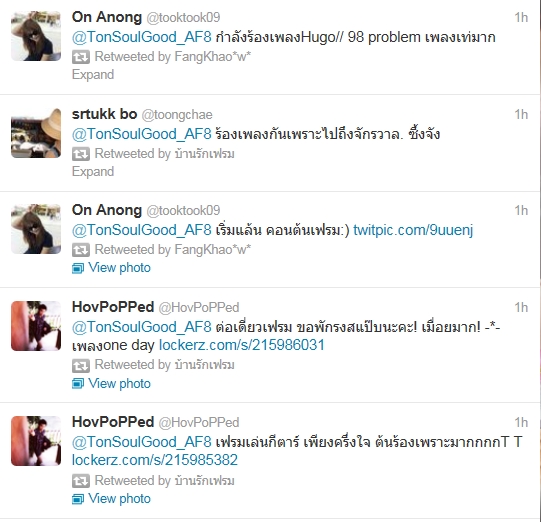Viewport: 541px width, 522px height.
Task: Expand the srtukk bo tweet
Action: 93,171
